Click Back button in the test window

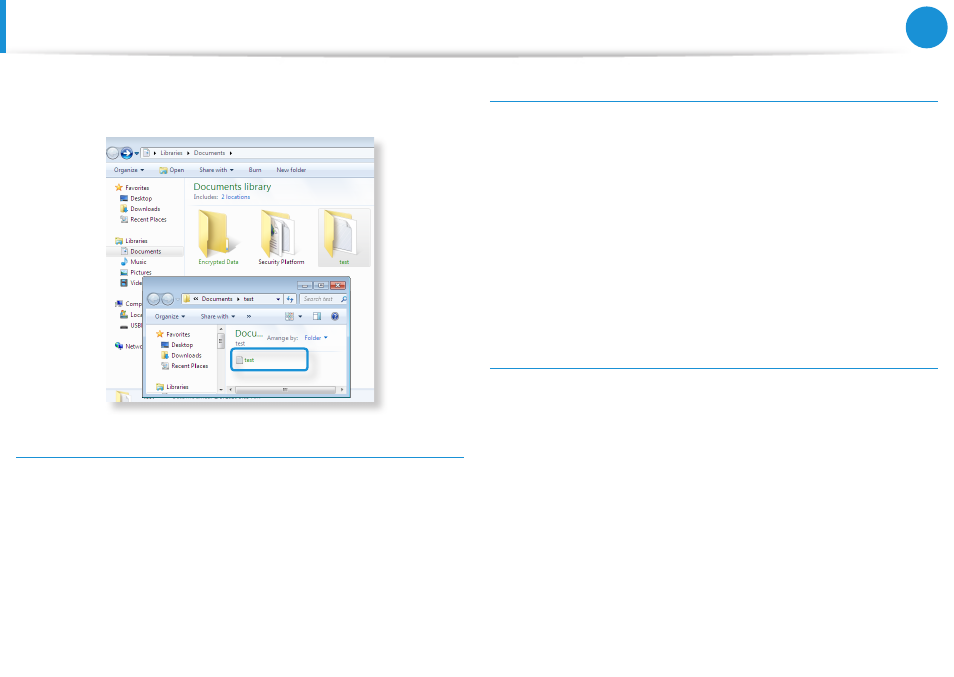tap(153, 299)
